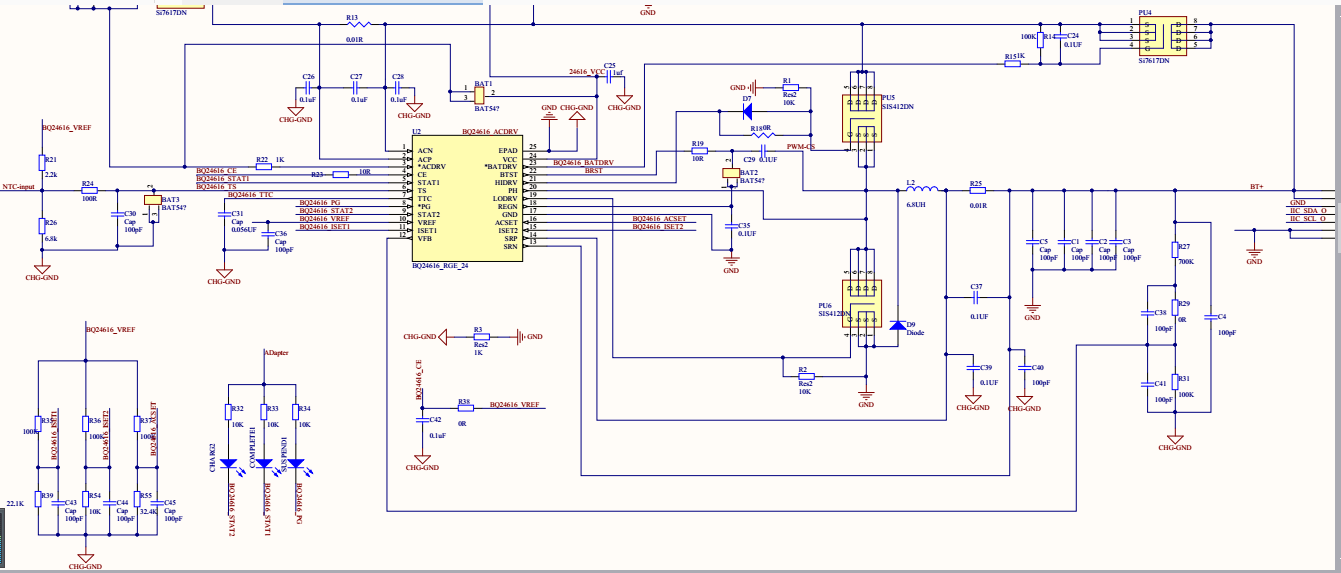Select the PU4 Si7617DN MOSFET symbol

1161,34
